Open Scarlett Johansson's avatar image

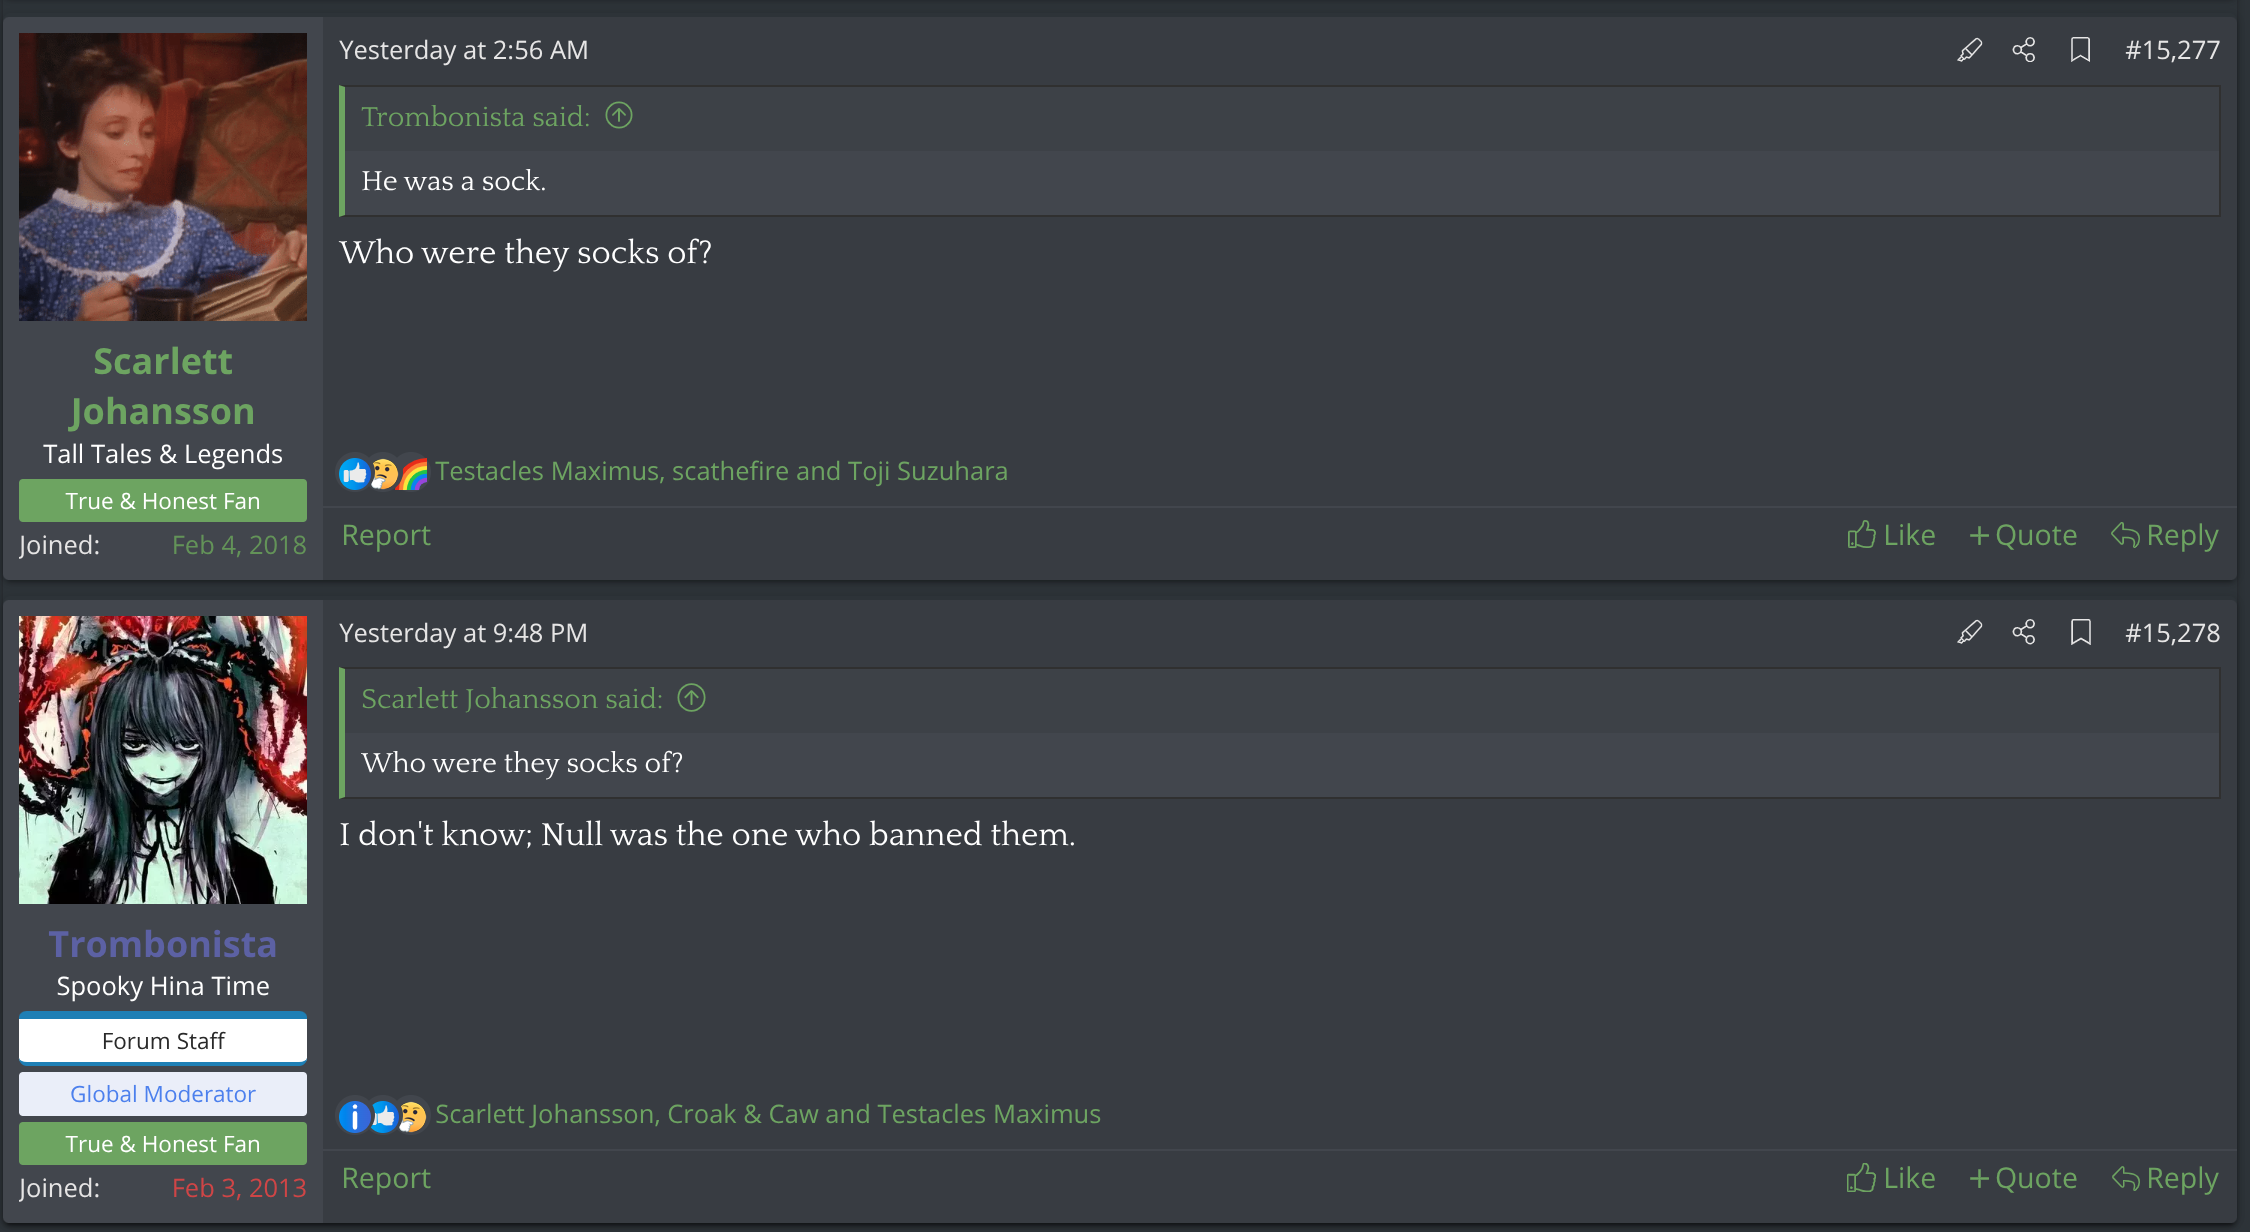(163, 177)
